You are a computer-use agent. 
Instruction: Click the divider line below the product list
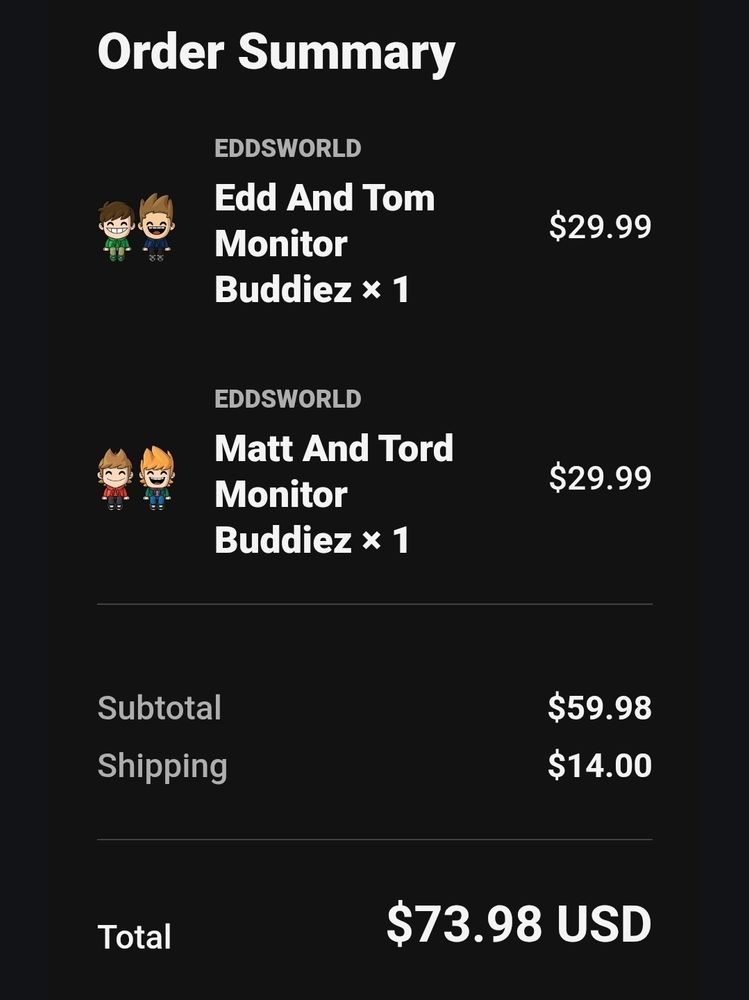(x=374, y=604)
